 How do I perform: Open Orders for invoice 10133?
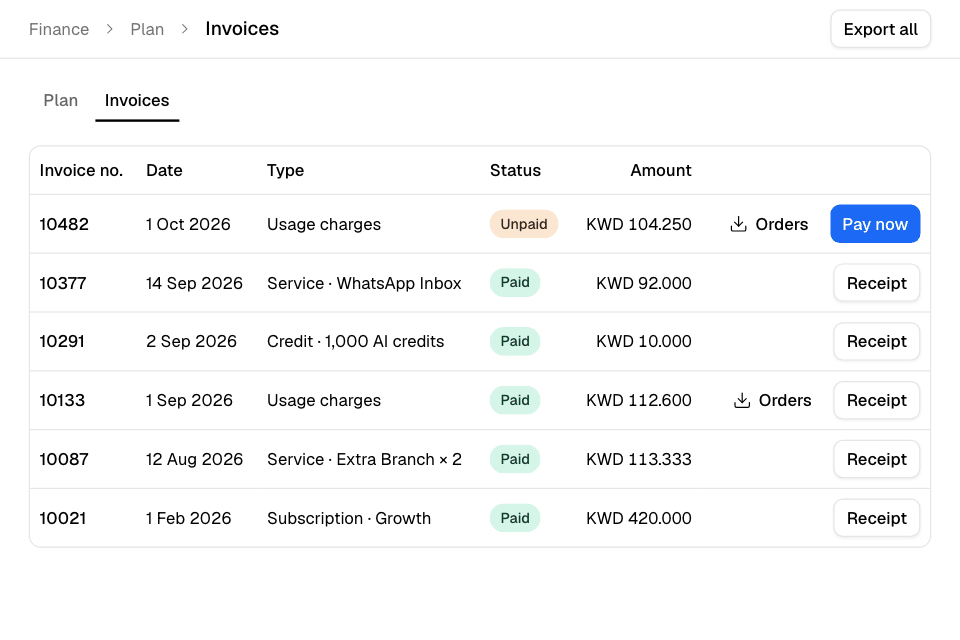tap(773, 401)
